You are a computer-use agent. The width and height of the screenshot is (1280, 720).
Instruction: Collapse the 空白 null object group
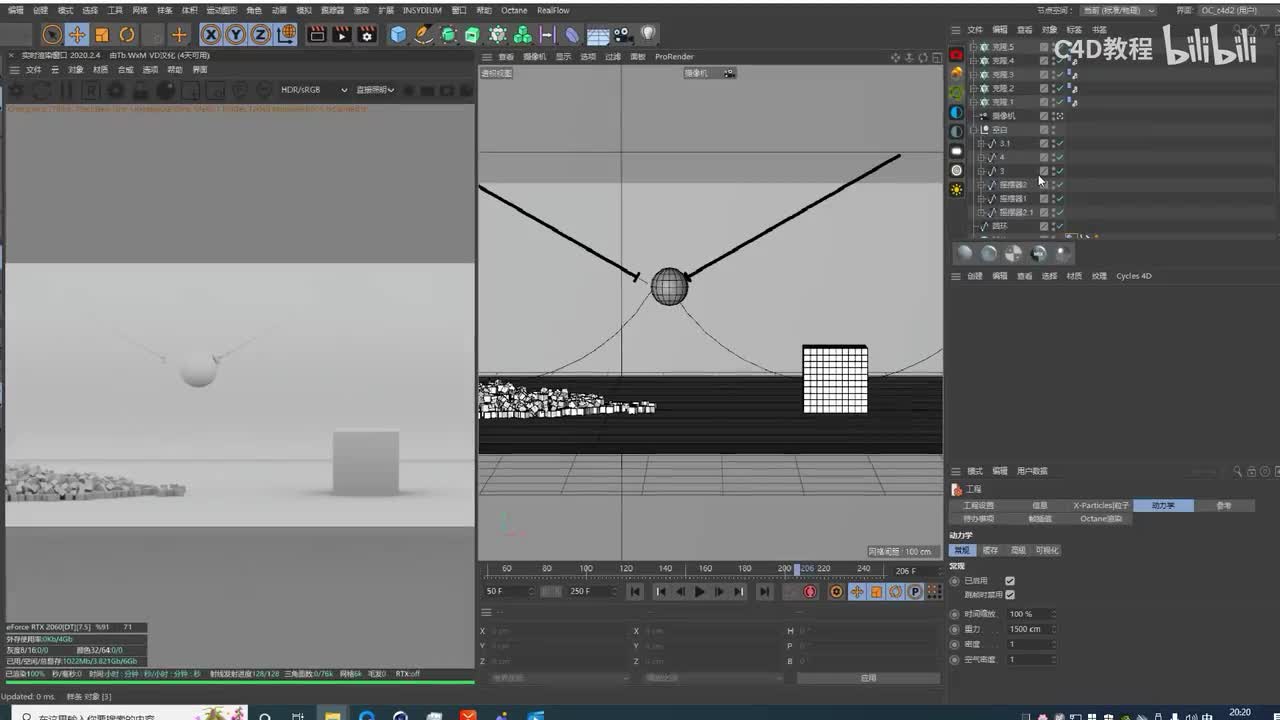pos(972,130)
